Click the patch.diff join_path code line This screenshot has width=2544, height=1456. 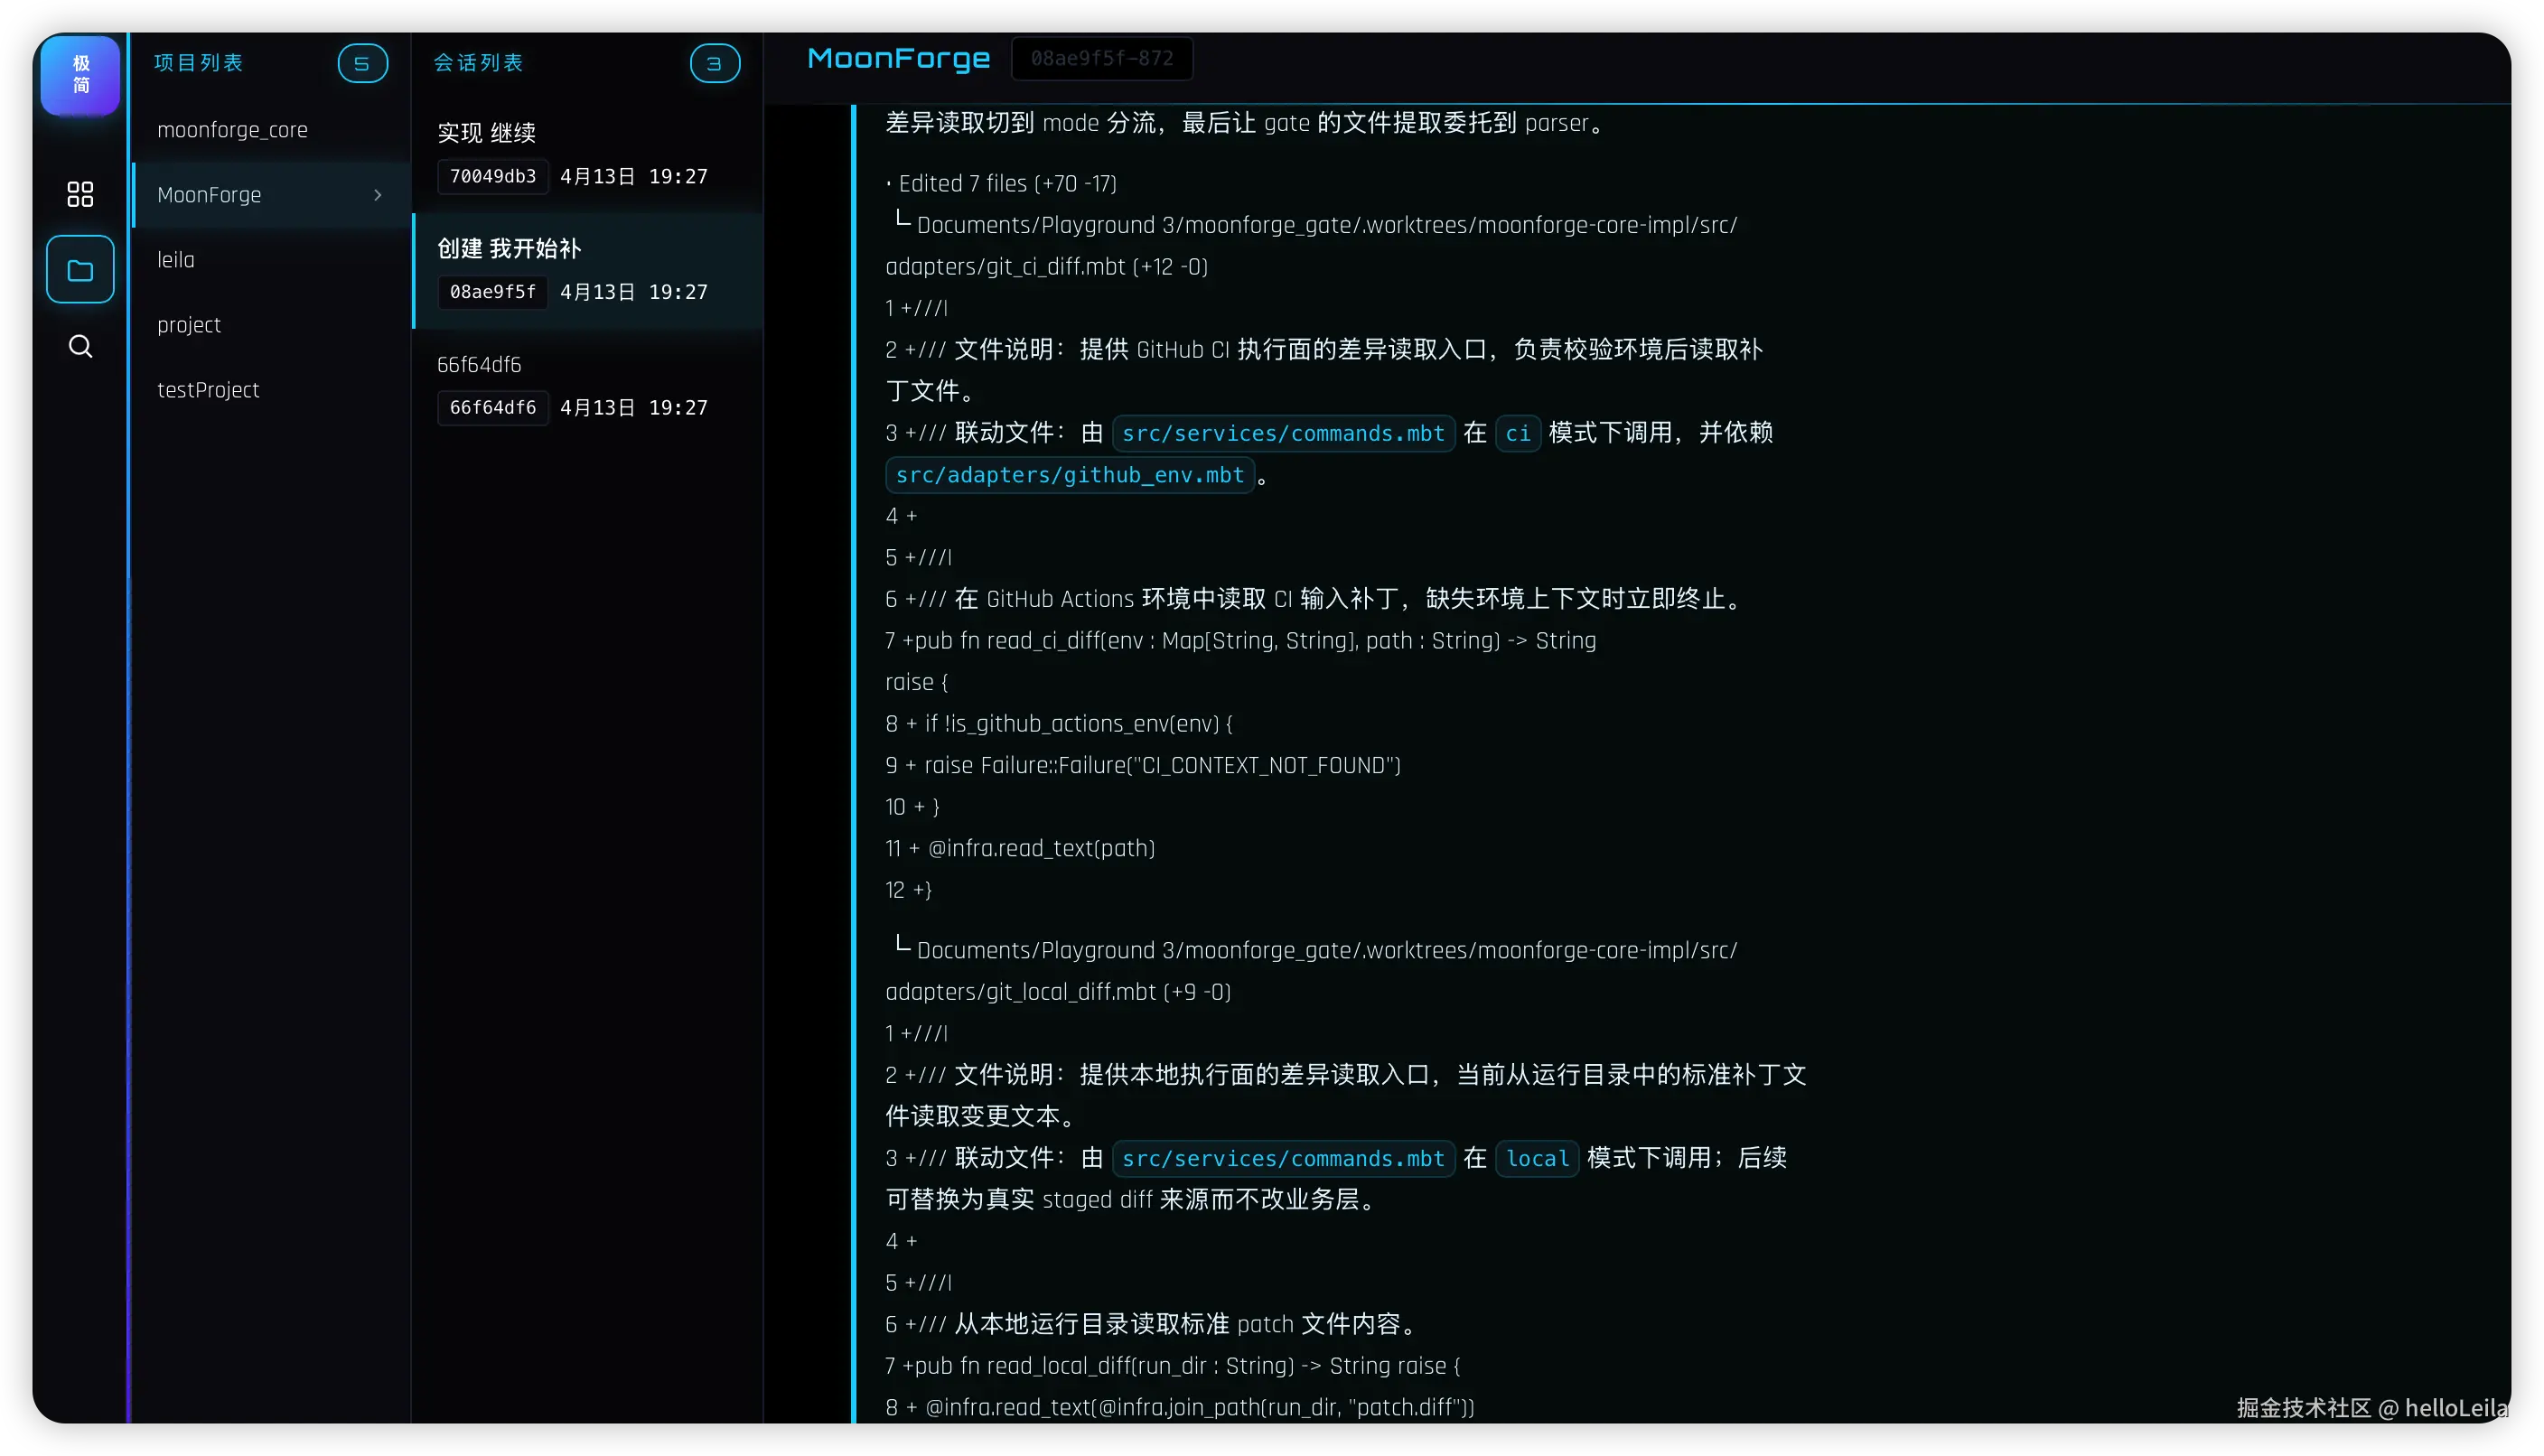[1180, 1408]
